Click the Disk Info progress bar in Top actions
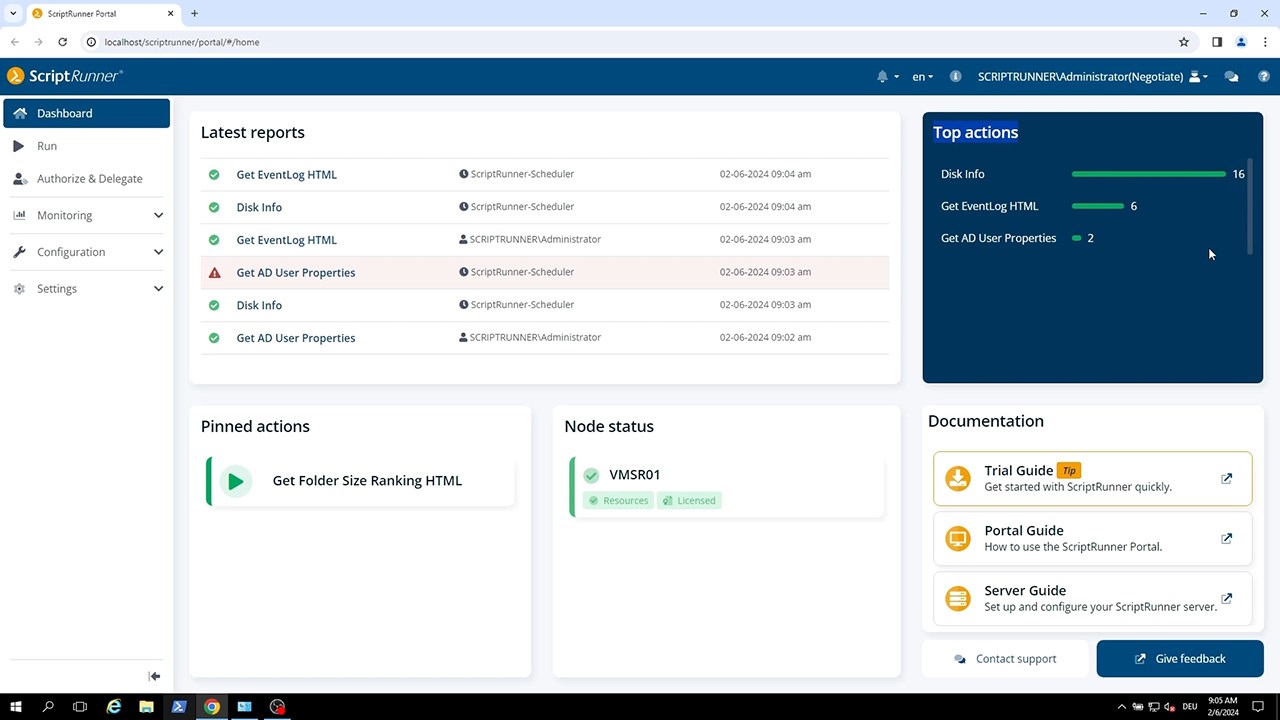Image resolution: width=1280 pixels, height=720 pixels. (x=1148, y=174)
